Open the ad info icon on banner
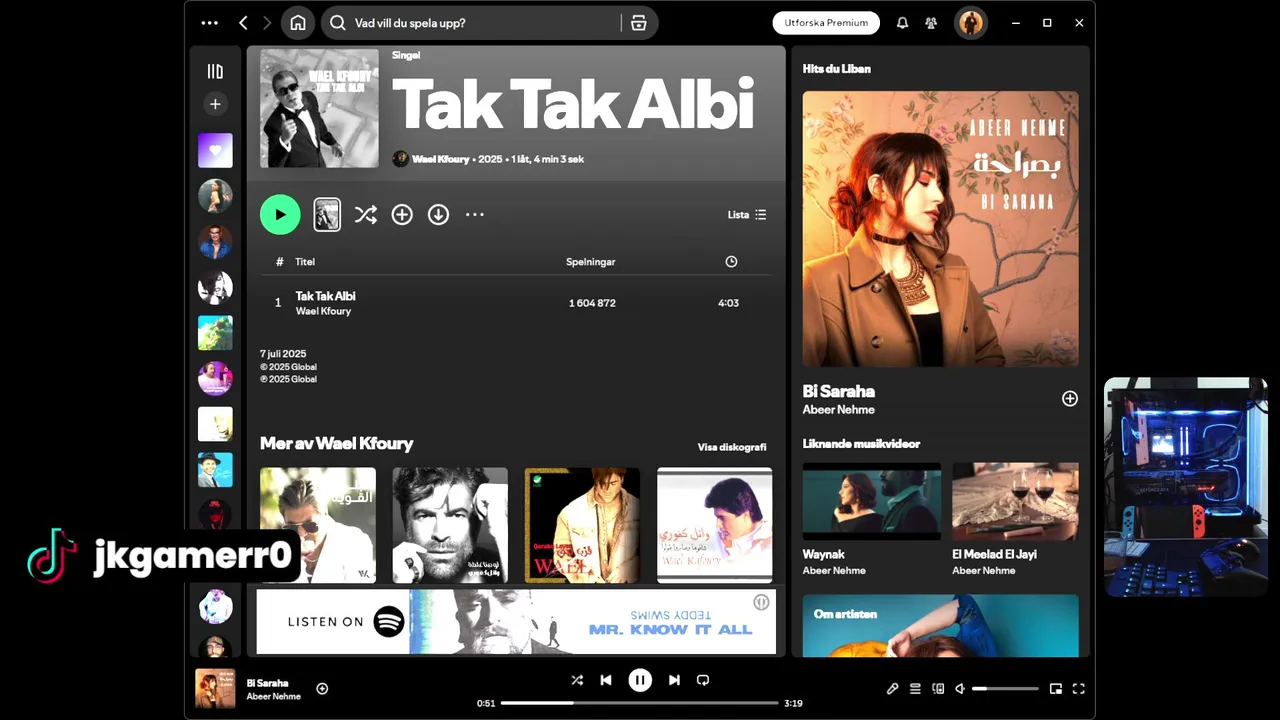Screen dimensions: 1280x720 click(x=761, y=602)
